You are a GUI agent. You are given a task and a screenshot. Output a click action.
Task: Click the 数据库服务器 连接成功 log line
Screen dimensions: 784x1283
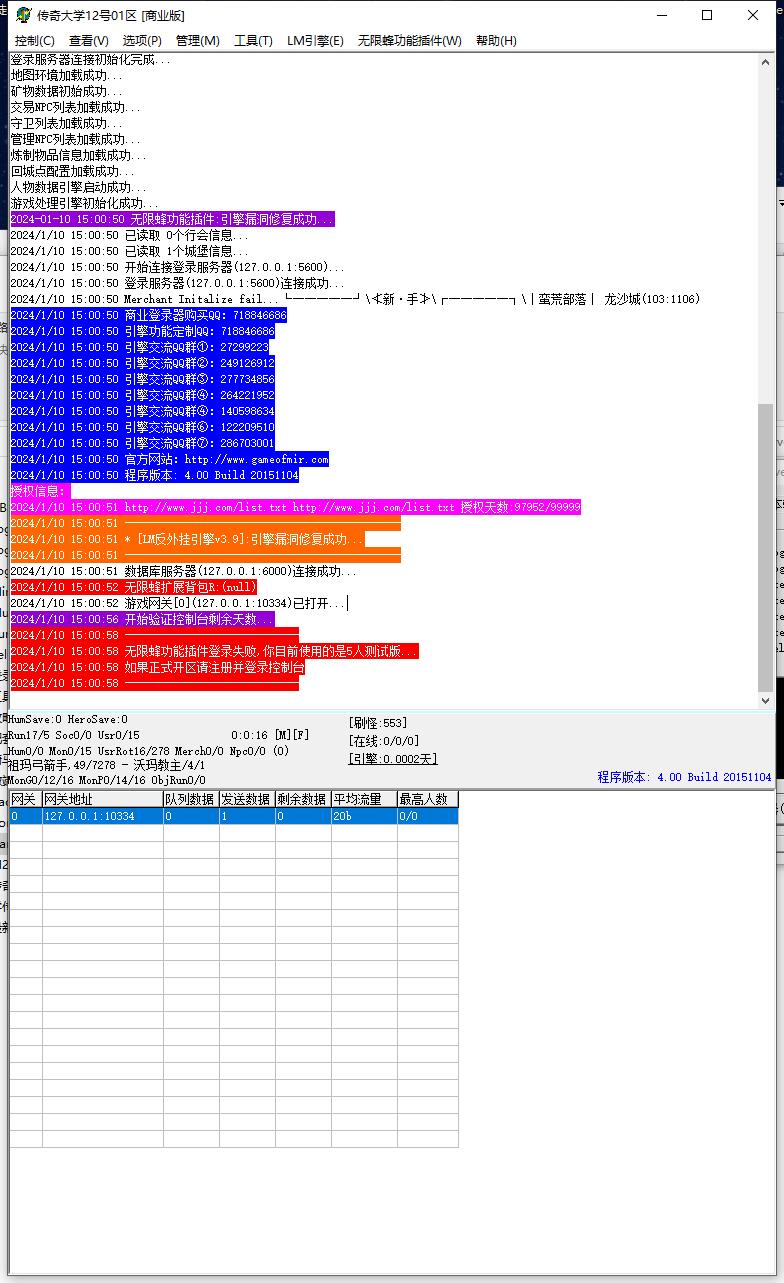183,571
